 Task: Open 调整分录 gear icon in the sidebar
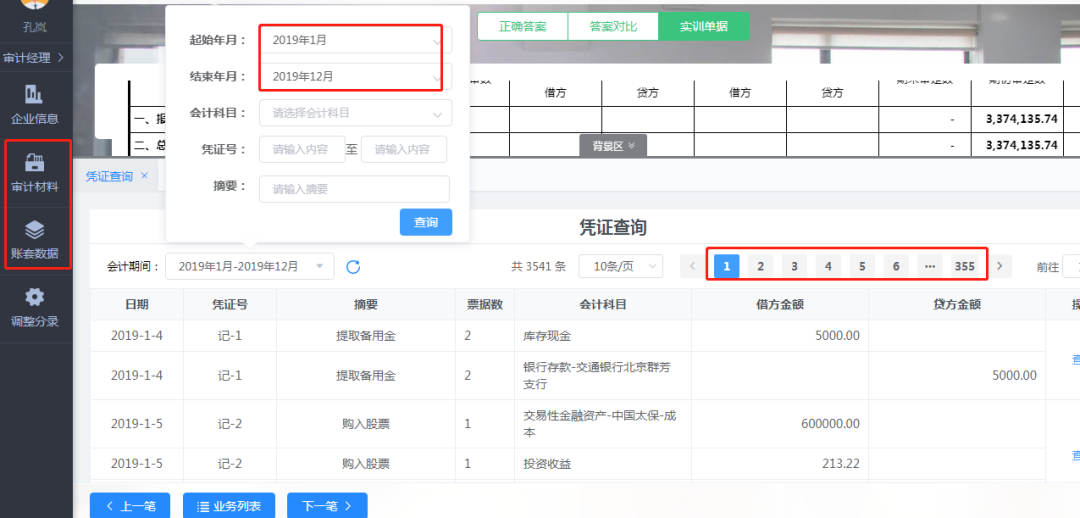(34, 307)
